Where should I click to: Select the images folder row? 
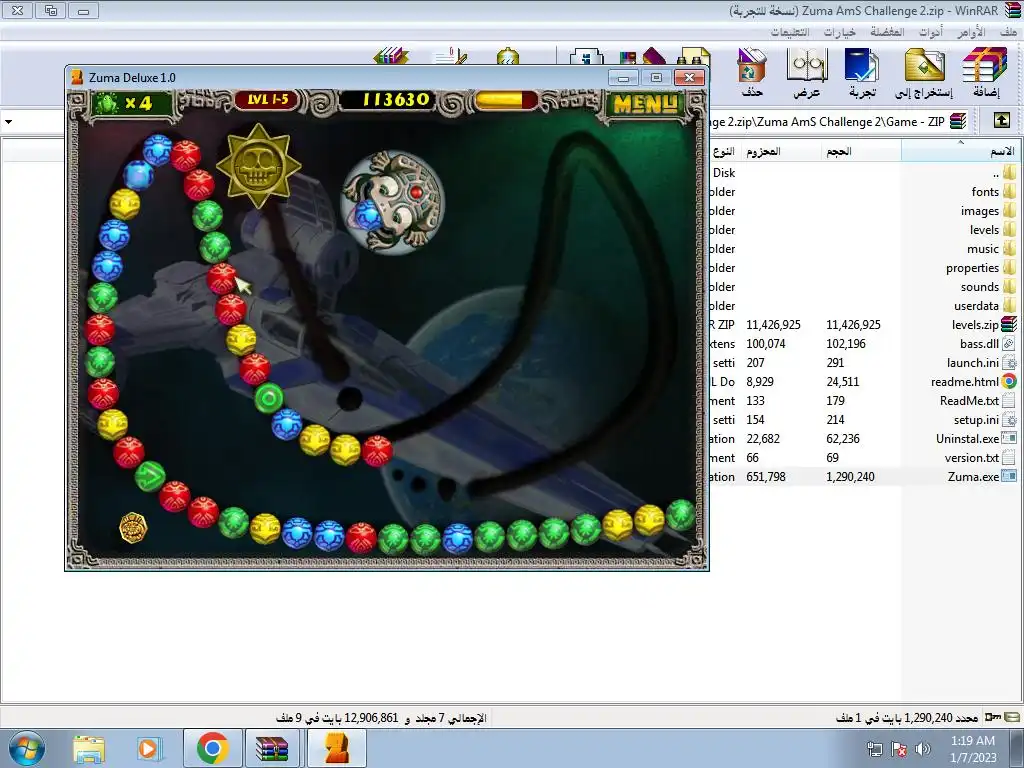click(865, 210)
